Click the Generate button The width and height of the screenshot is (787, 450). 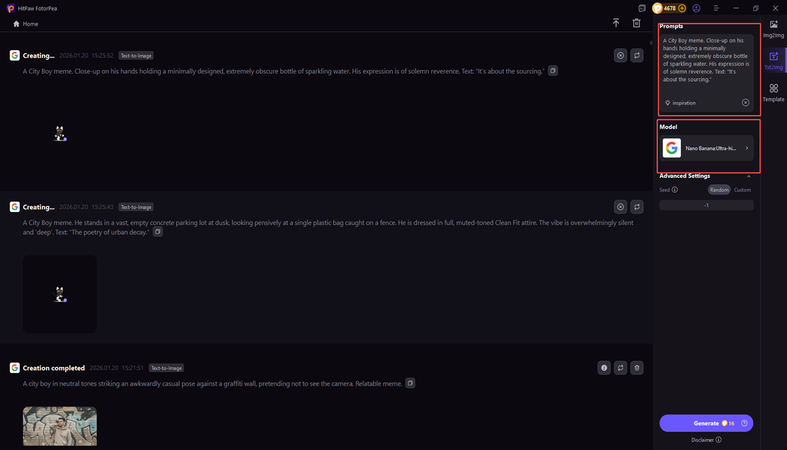pyautogui.click(x=706, y=423)
